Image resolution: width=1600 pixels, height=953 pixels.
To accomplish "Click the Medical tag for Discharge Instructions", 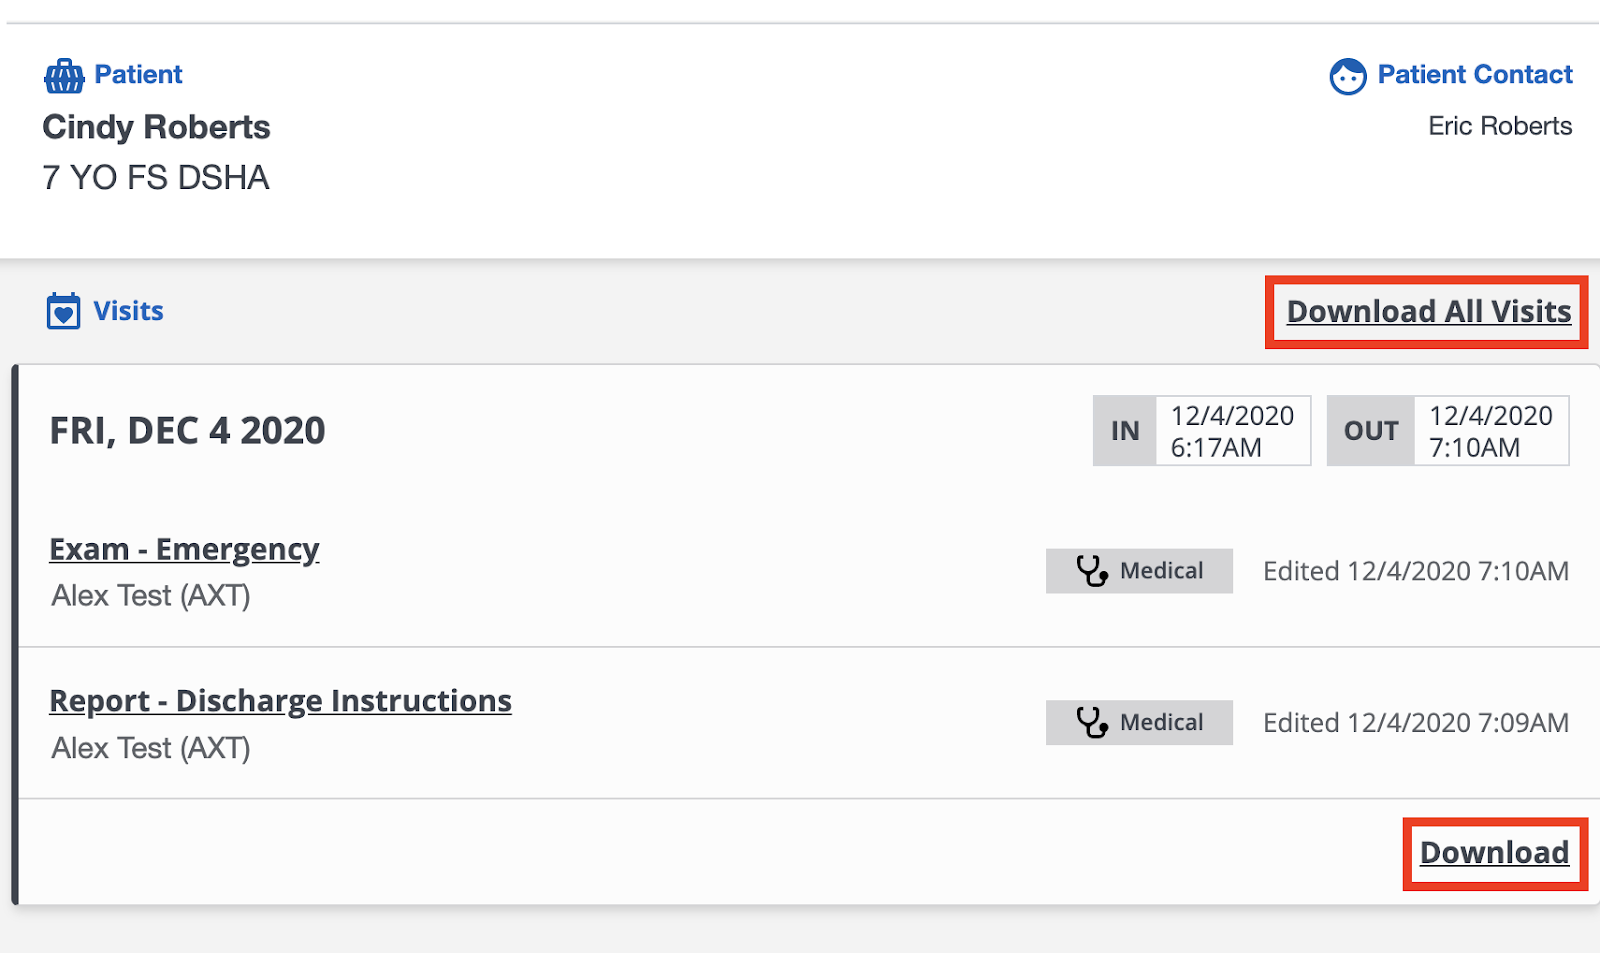I will click(x=1139, y=722).
